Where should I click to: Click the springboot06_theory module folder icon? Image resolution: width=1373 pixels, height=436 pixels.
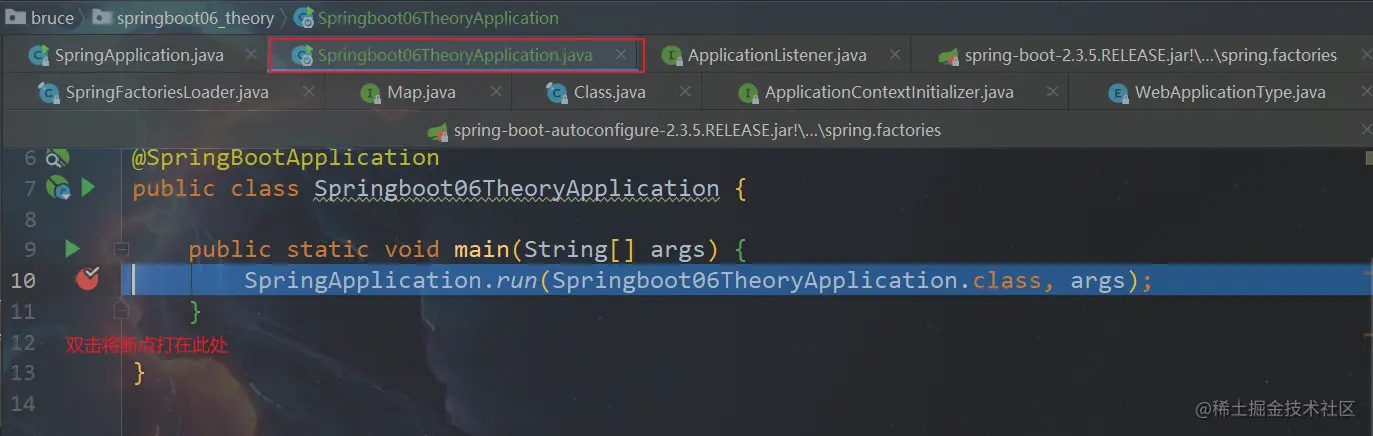[x=101, y=18]
